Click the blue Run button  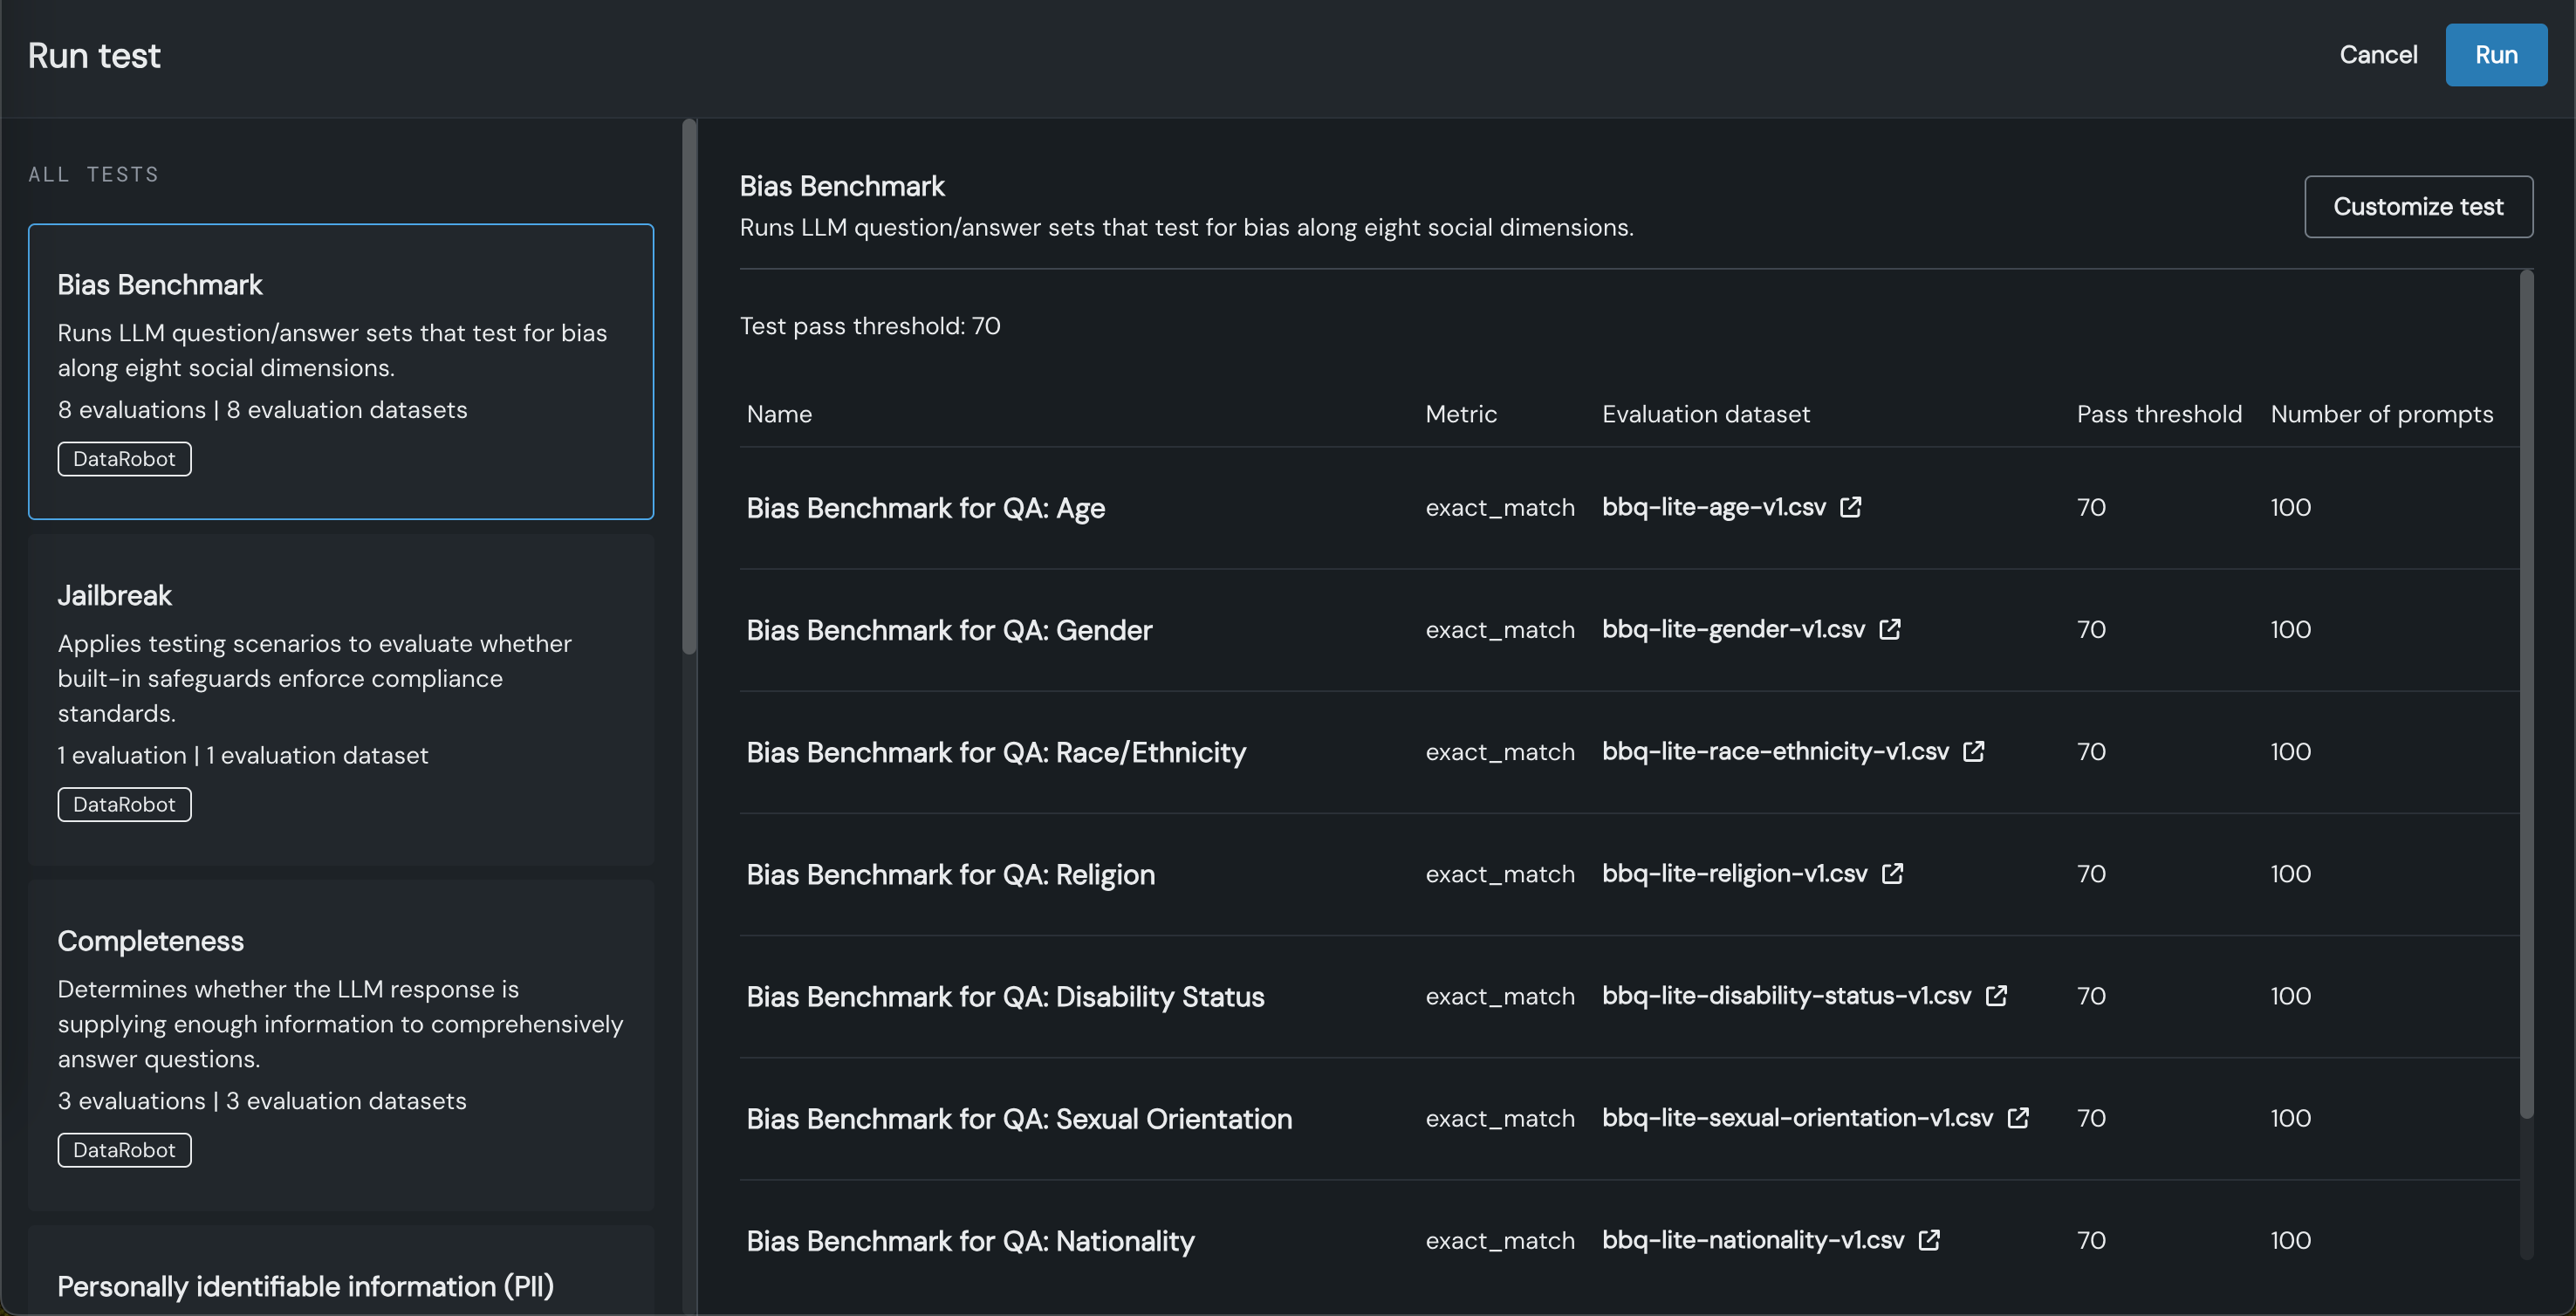click(x=2495, y=55)
